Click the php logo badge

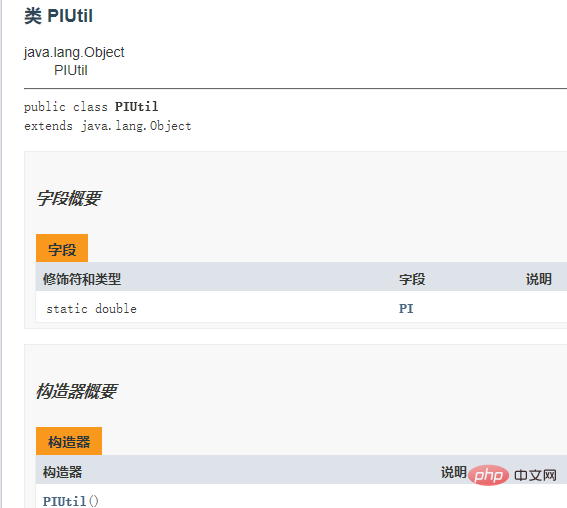coord(488,475)
